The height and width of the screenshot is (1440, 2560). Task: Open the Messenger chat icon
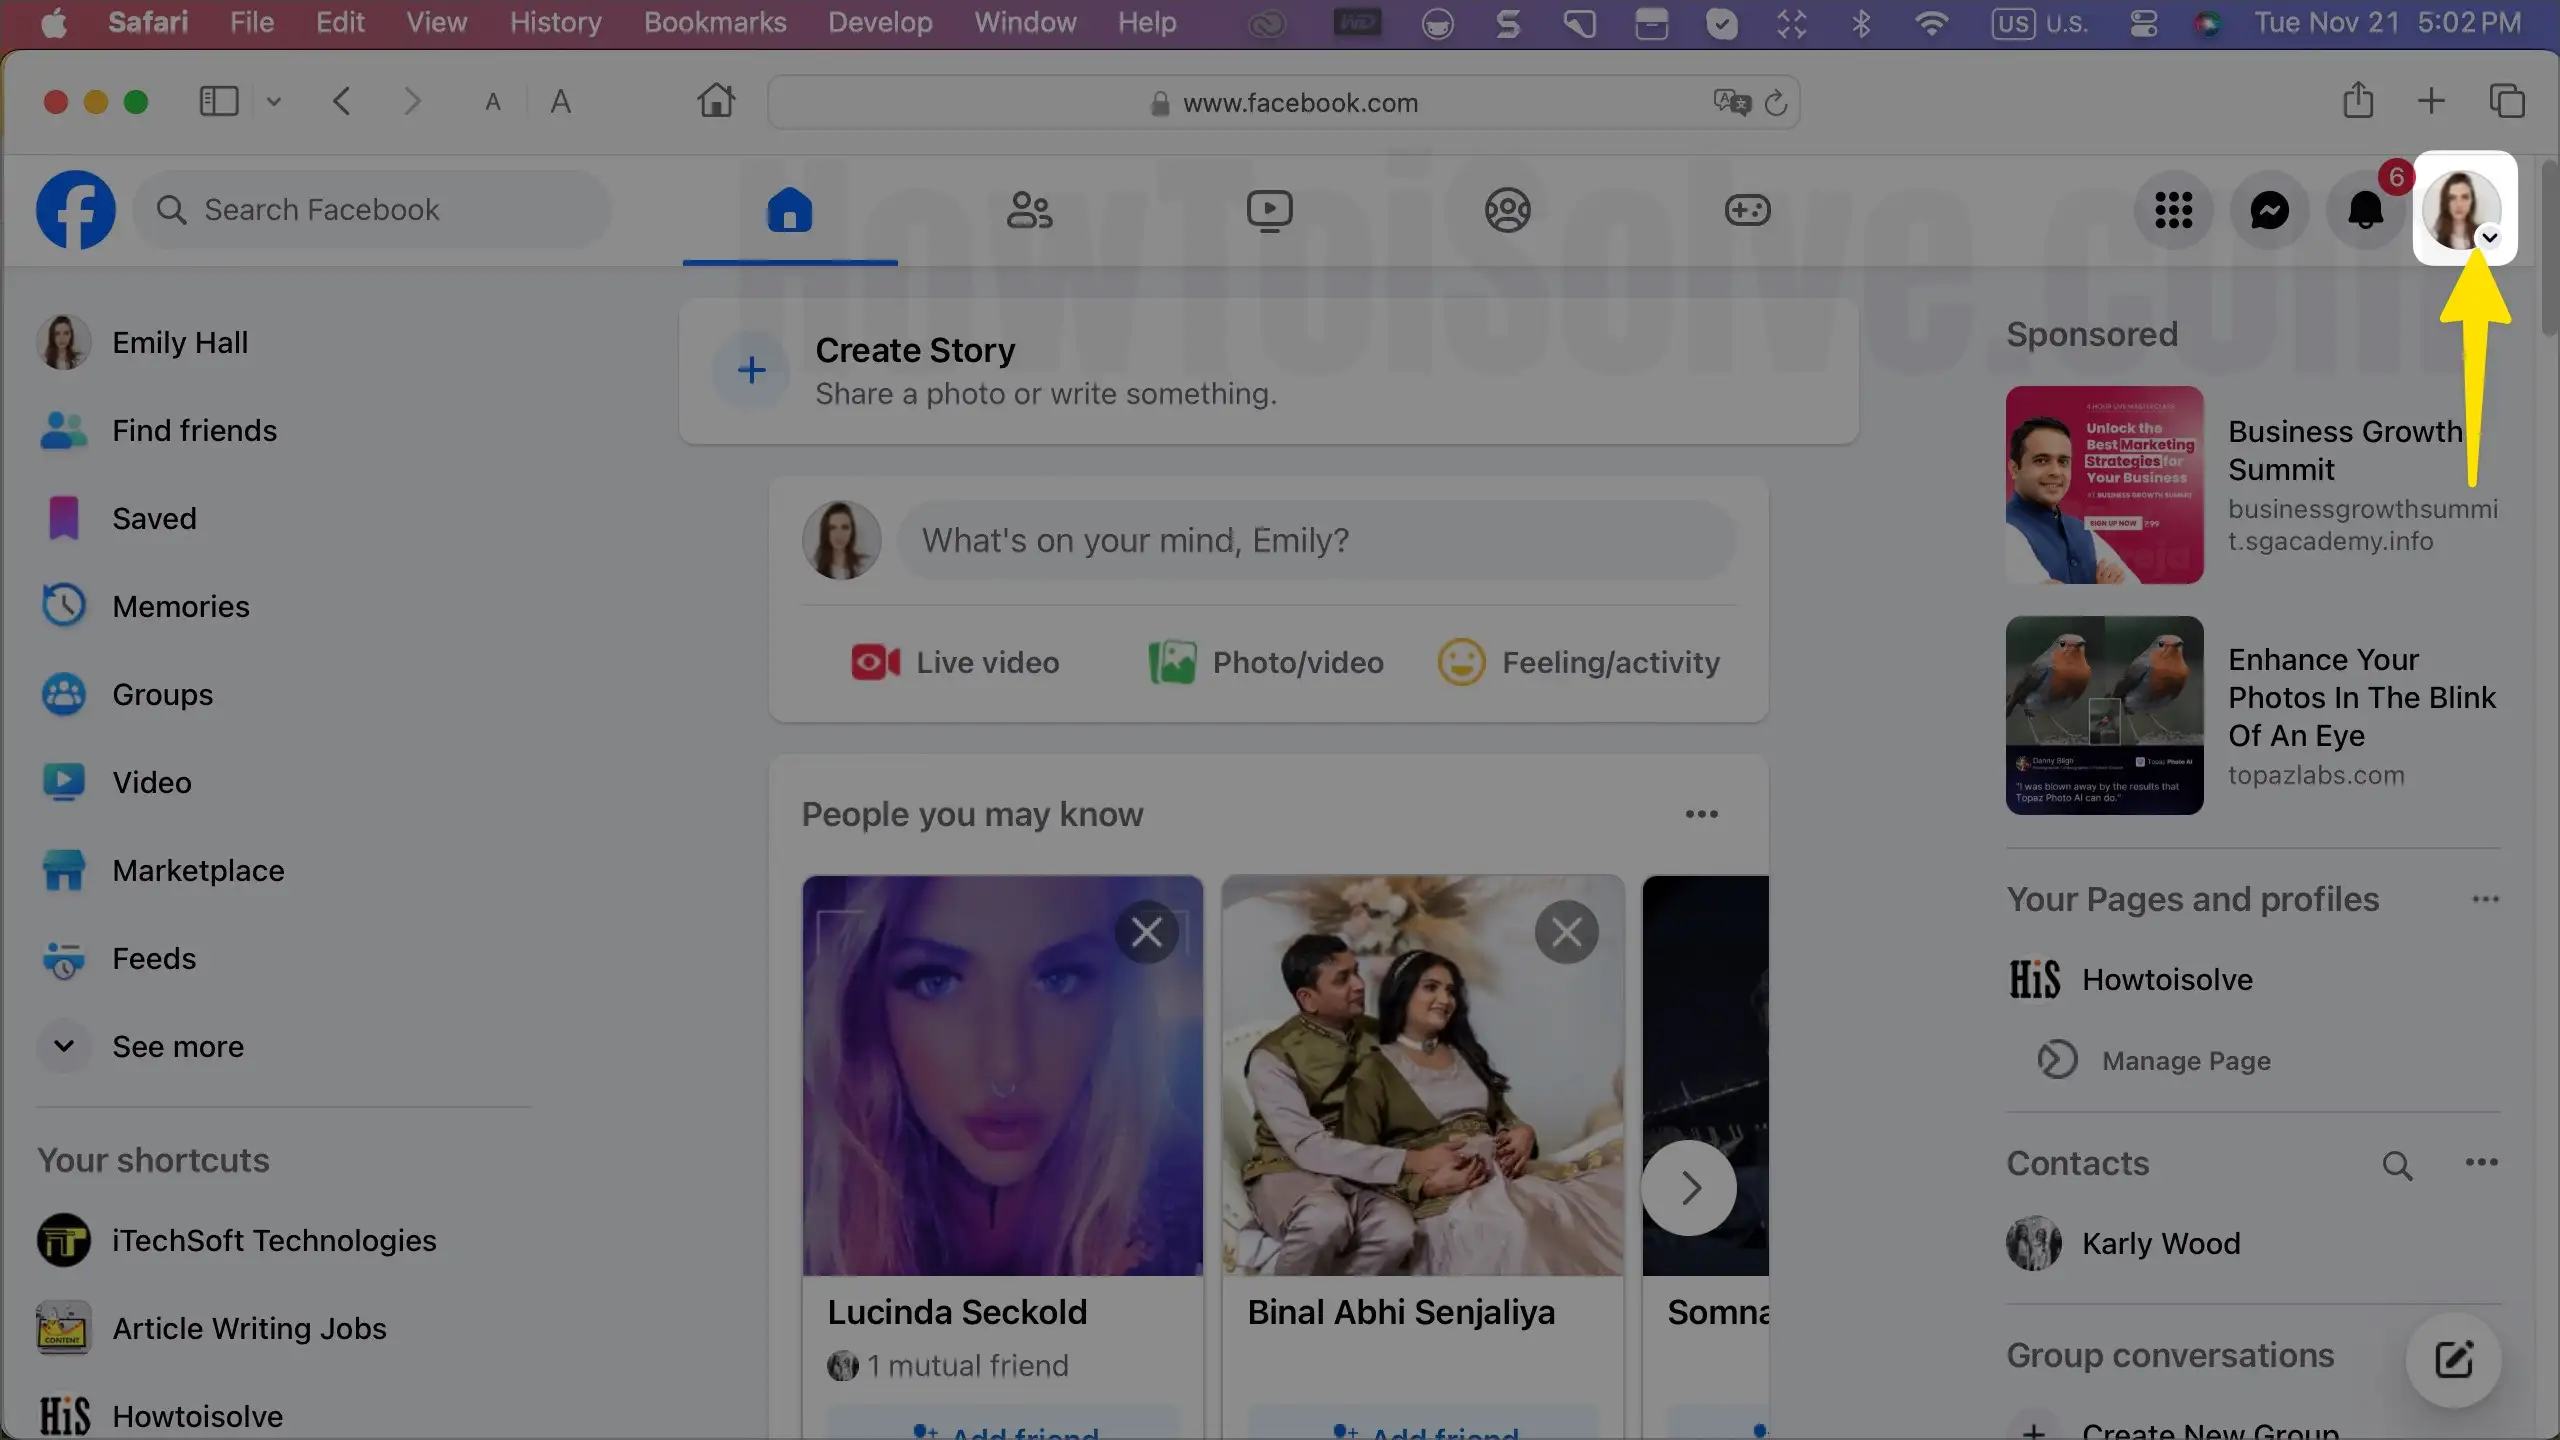(x=2269, y=210)
